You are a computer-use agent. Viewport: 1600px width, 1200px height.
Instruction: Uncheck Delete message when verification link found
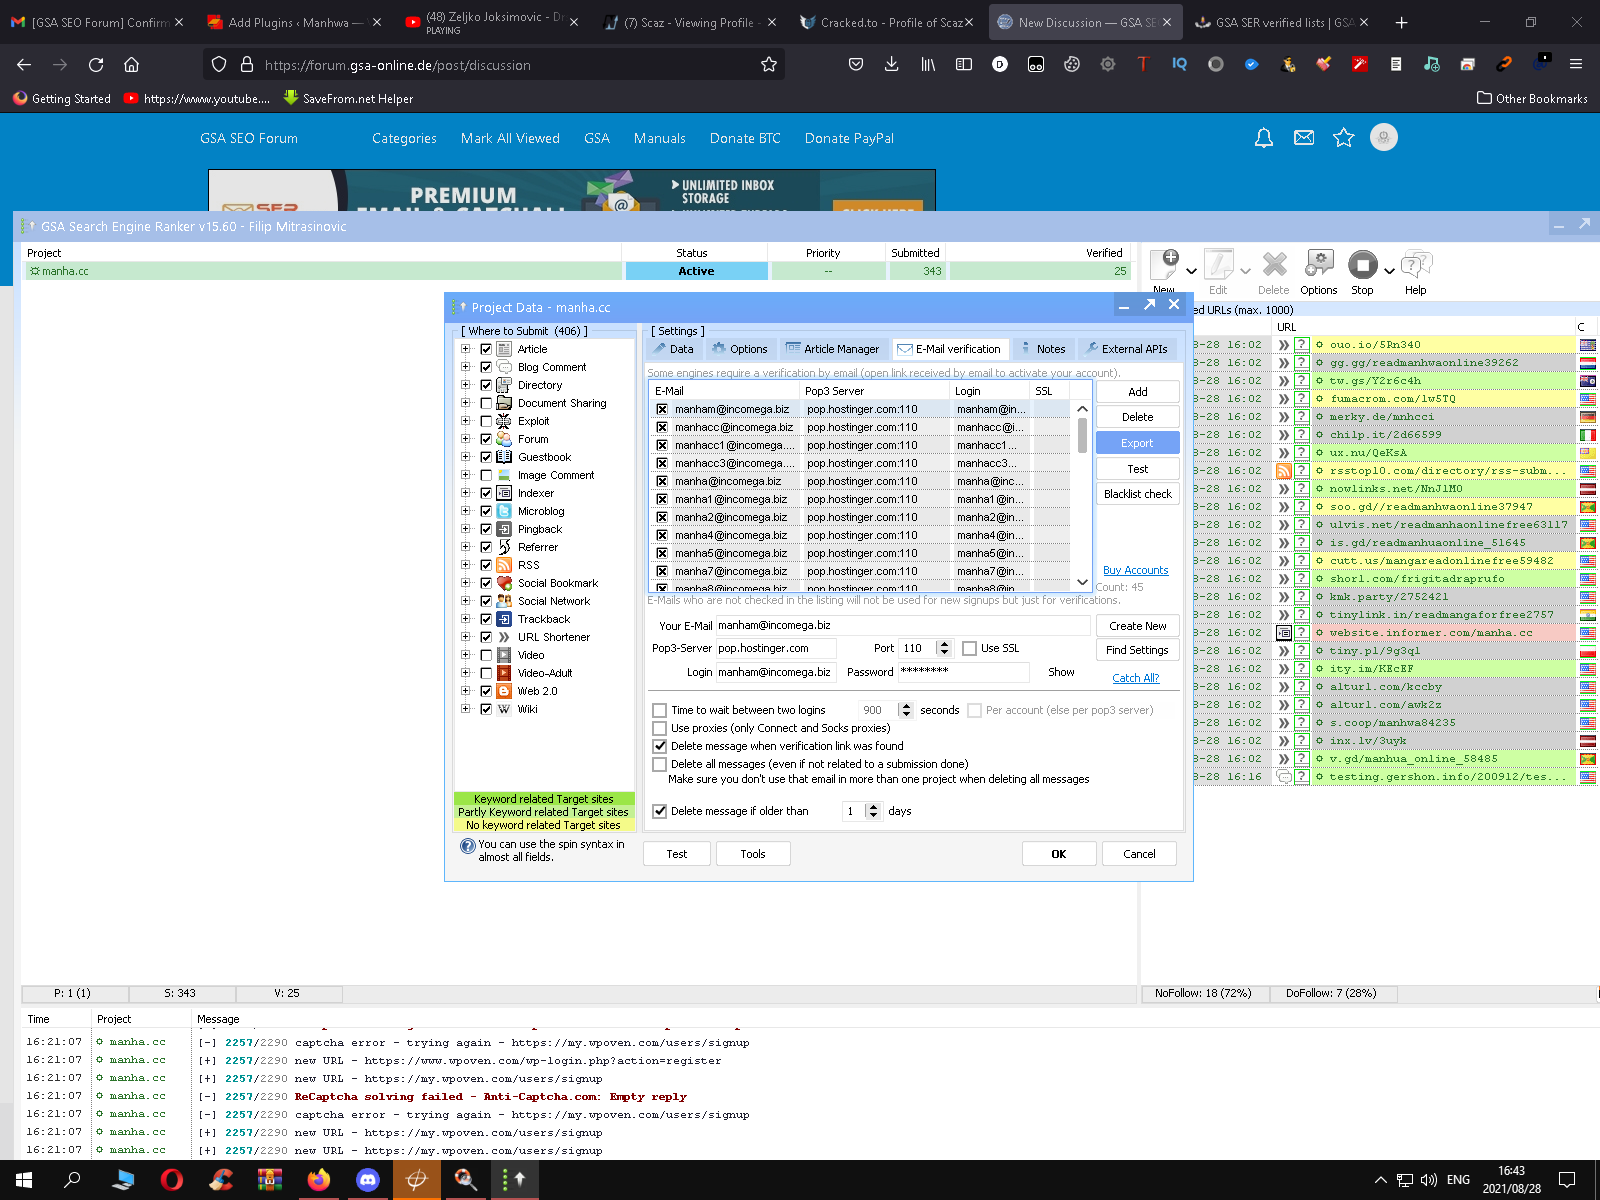[x=660, y=746]
